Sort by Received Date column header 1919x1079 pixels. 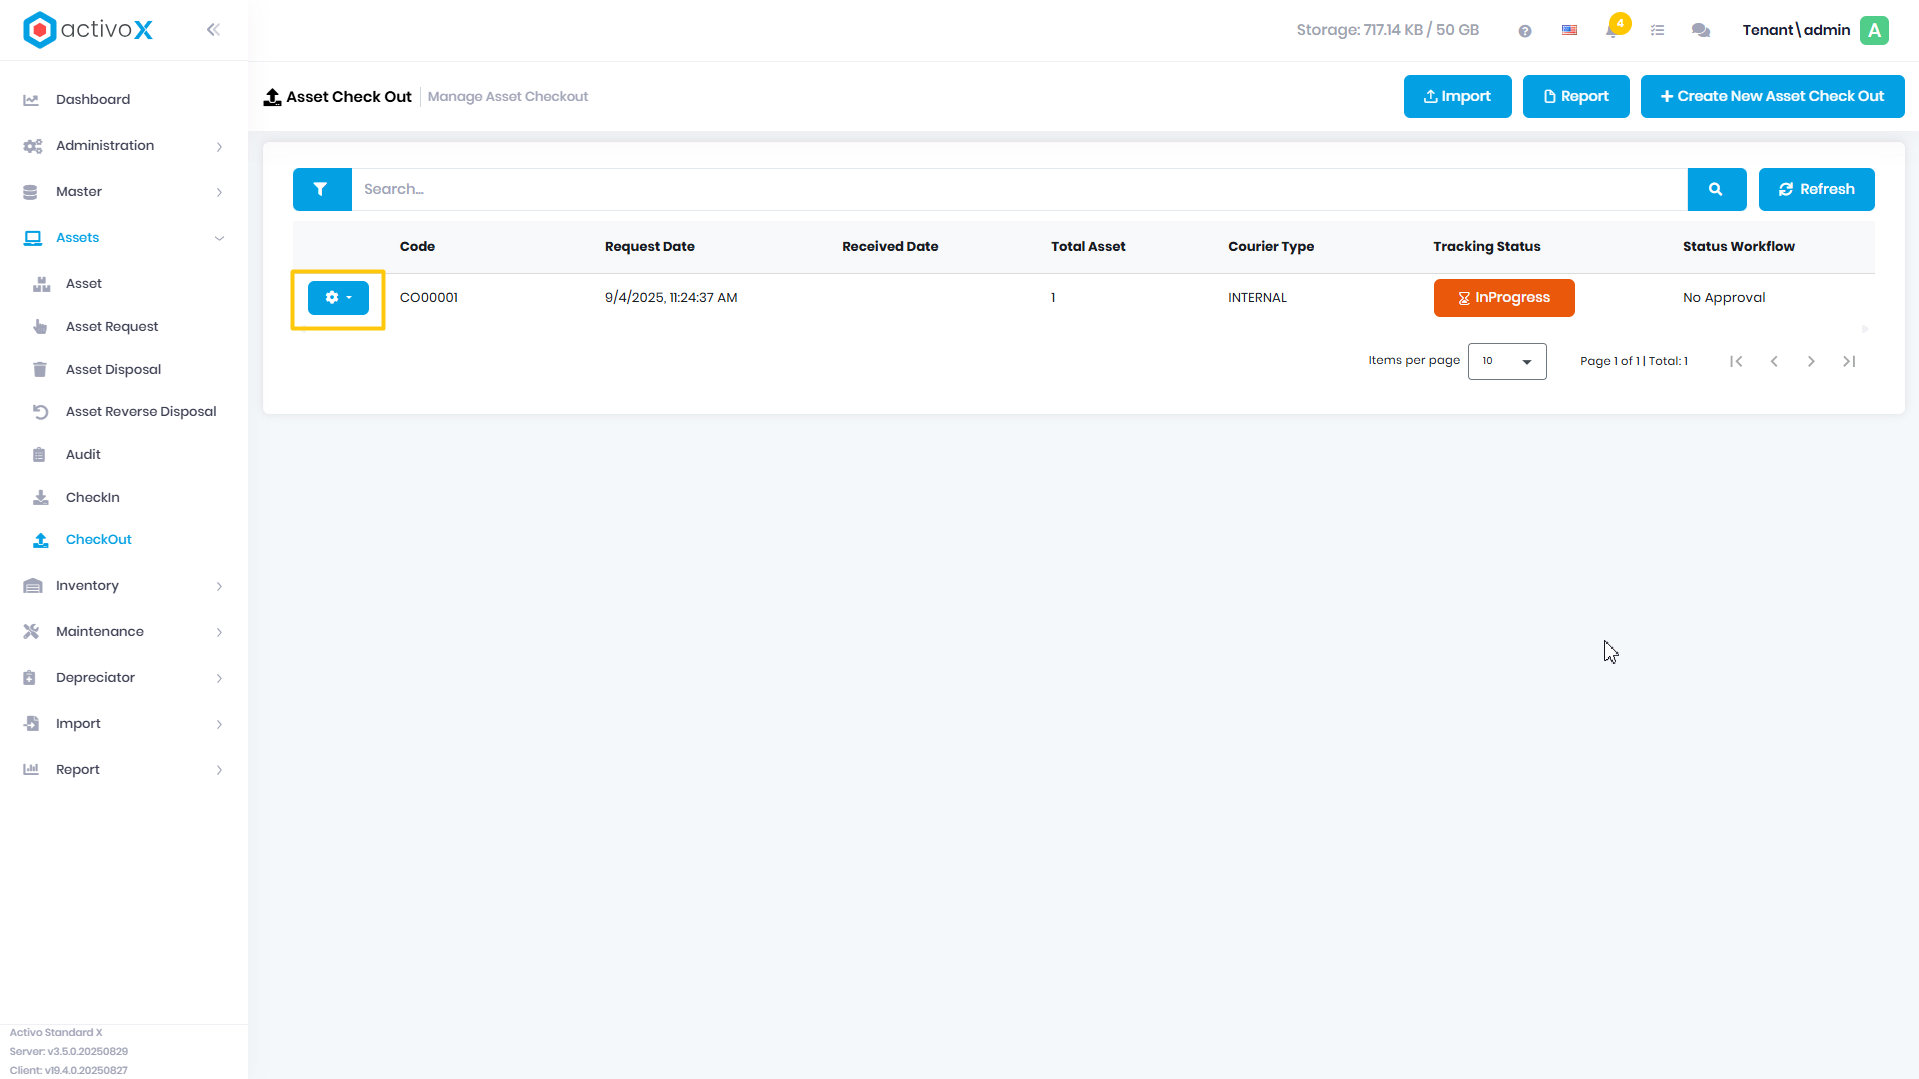(890, 247)
